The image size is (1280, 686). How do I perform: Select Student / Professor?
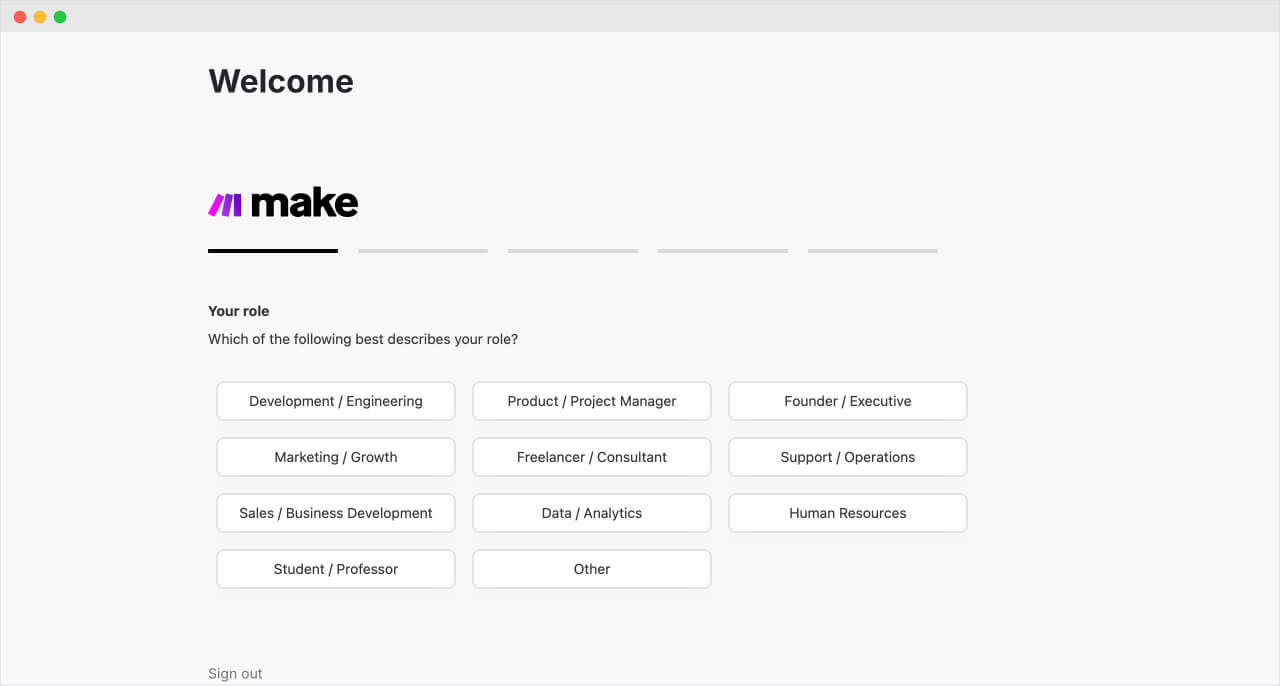[x=335, y=568]
